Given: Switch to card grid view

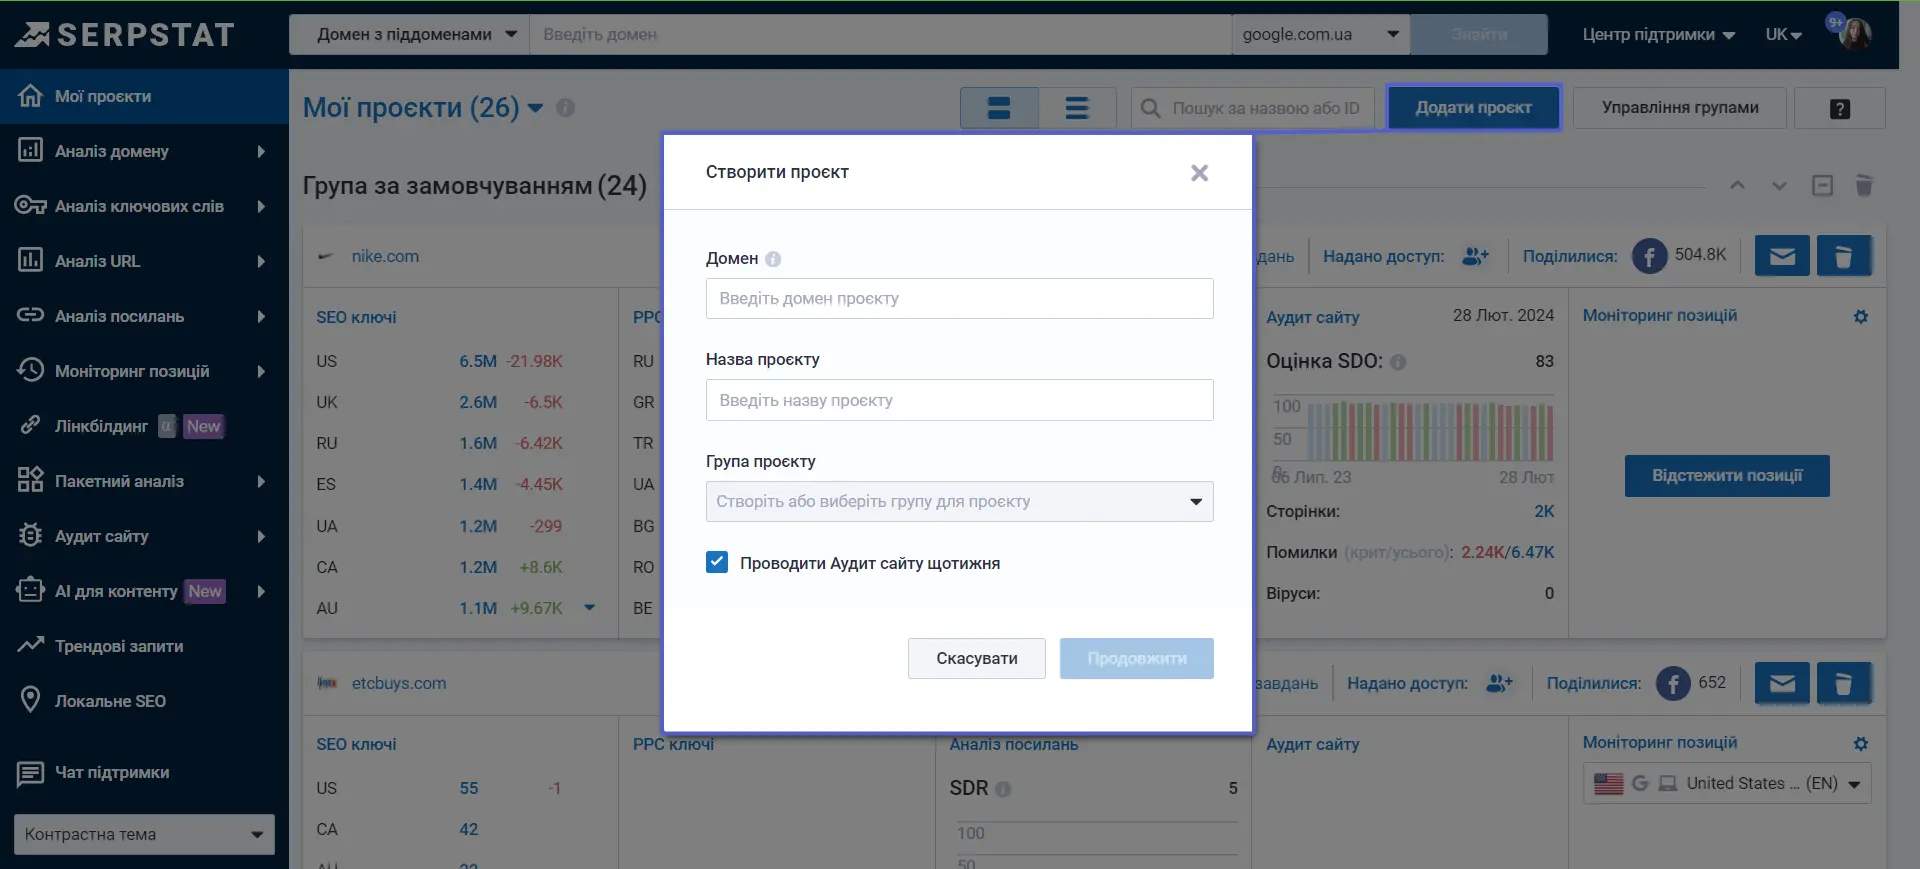Looking at the screenshot, I should 999,108.
